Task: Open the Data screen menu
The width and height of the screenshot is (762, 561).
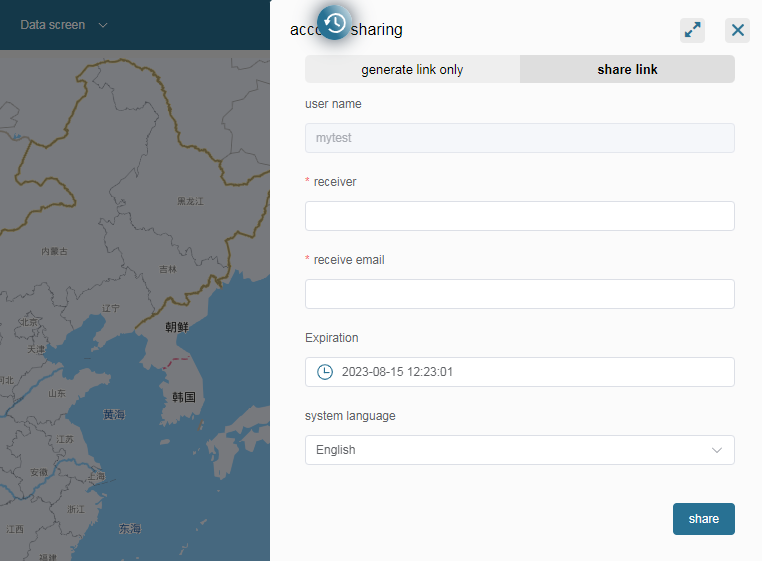Action: 53,25
